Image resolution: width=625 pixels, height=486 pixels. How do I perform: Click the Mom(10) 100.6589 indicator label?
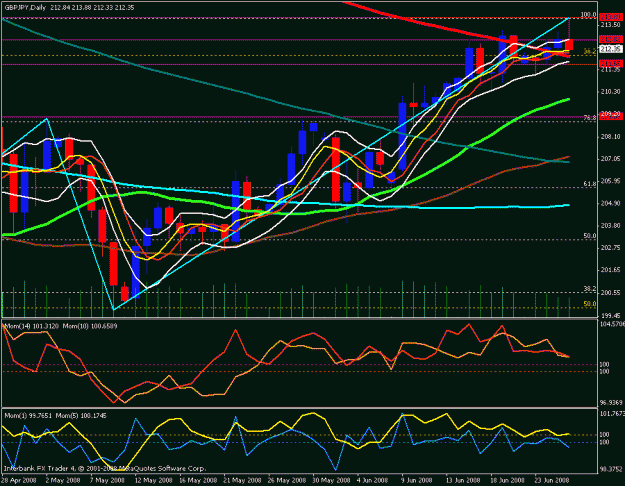90,326
